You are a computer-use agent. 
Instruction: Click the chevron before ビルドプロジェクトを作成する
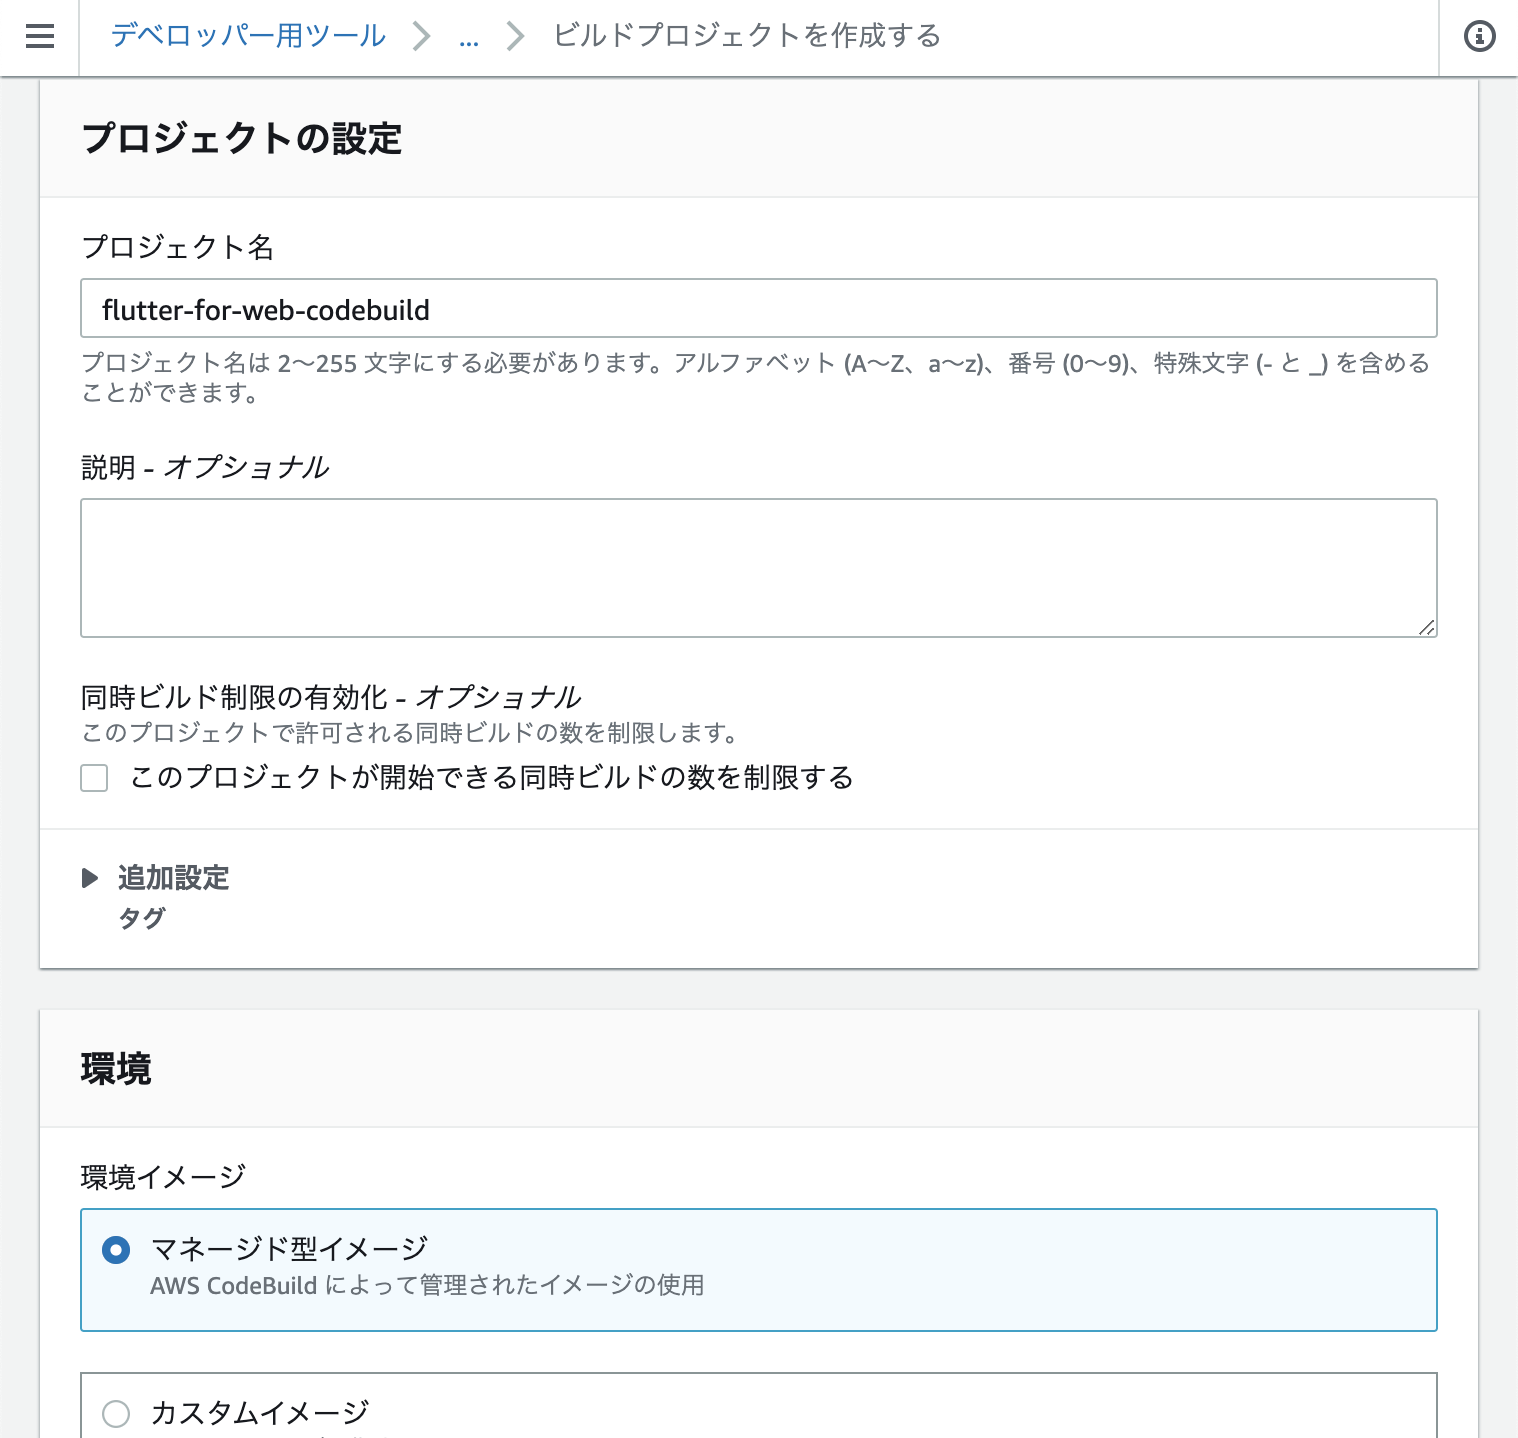[x=514, y=37]
